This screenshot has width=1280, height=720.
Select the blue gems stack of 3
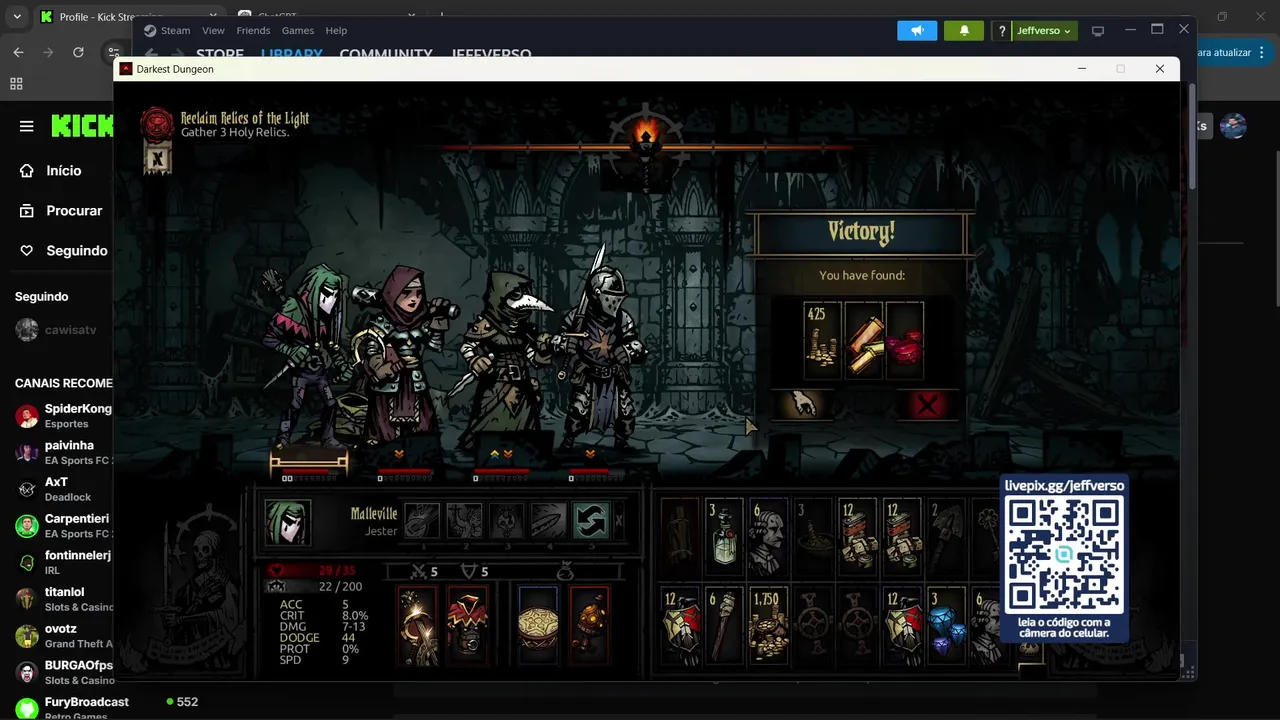click(946, 626)
